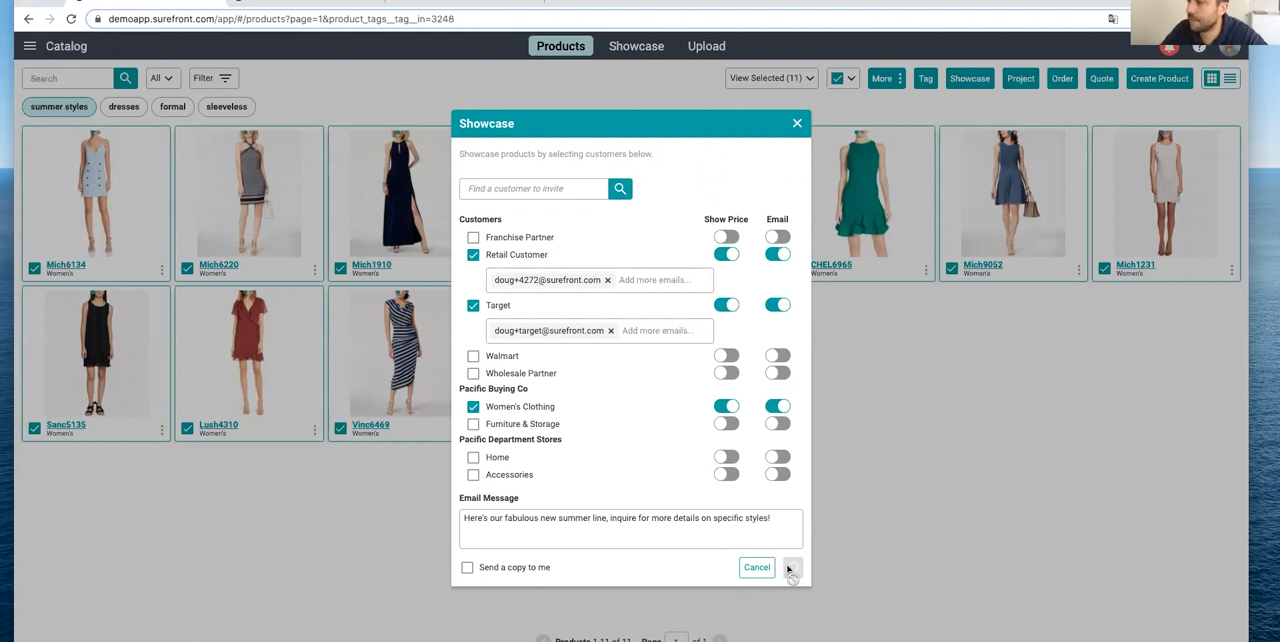Turn off Email toggle for Target

(777, 305)
